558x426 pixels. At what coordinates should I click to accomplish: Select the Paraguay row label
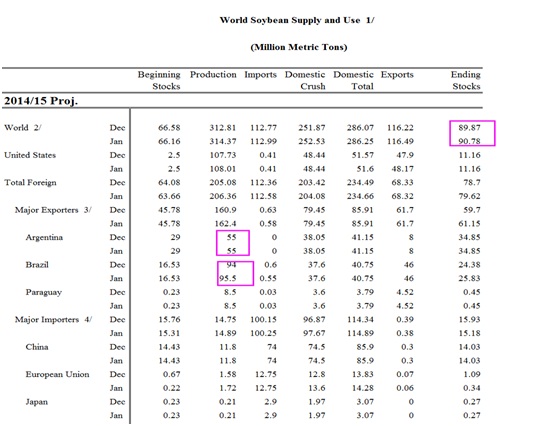[x=43, y=293]
